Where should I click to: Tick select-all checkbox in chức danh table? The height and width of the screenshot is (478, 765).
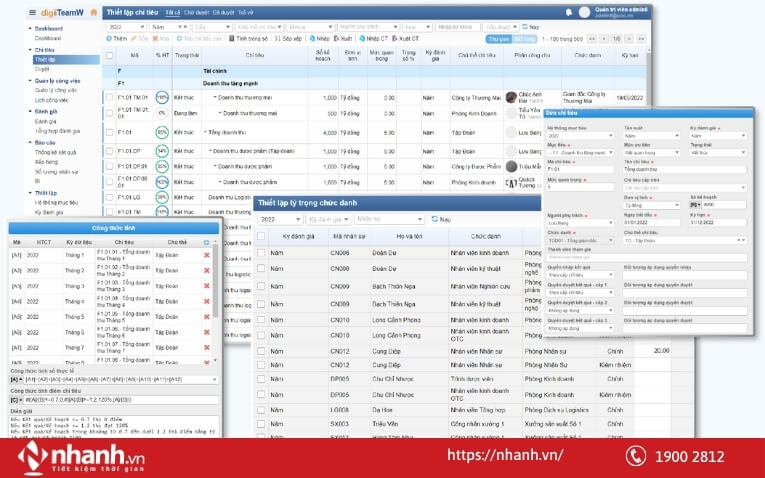tap(262, 236)
